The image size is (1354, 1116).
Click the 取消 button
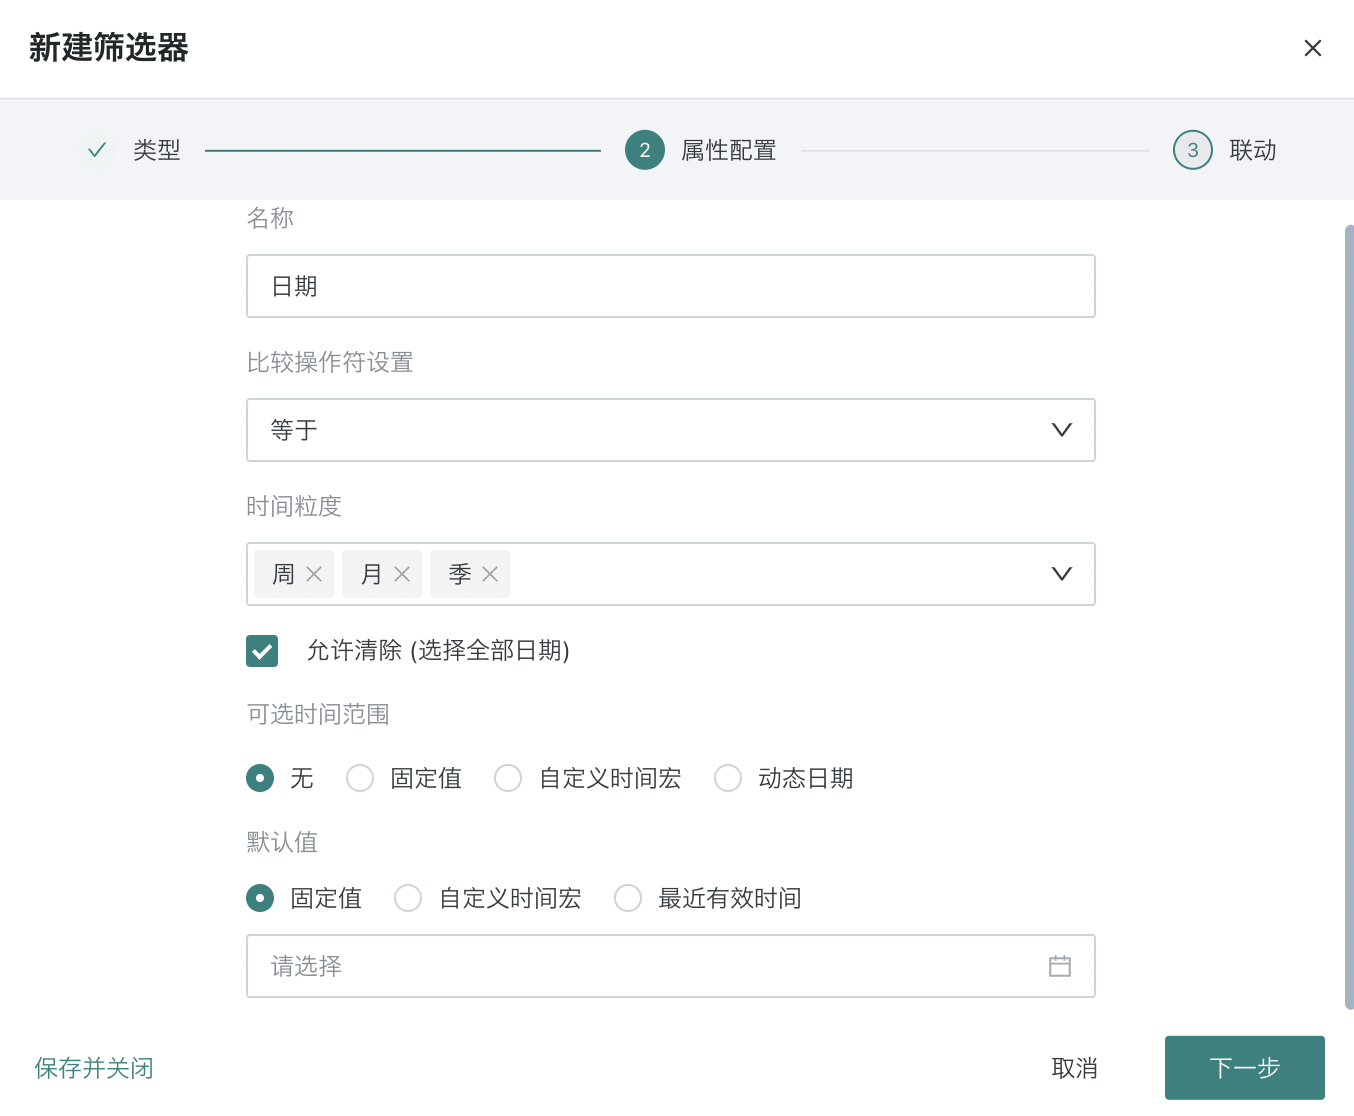1075,1068
